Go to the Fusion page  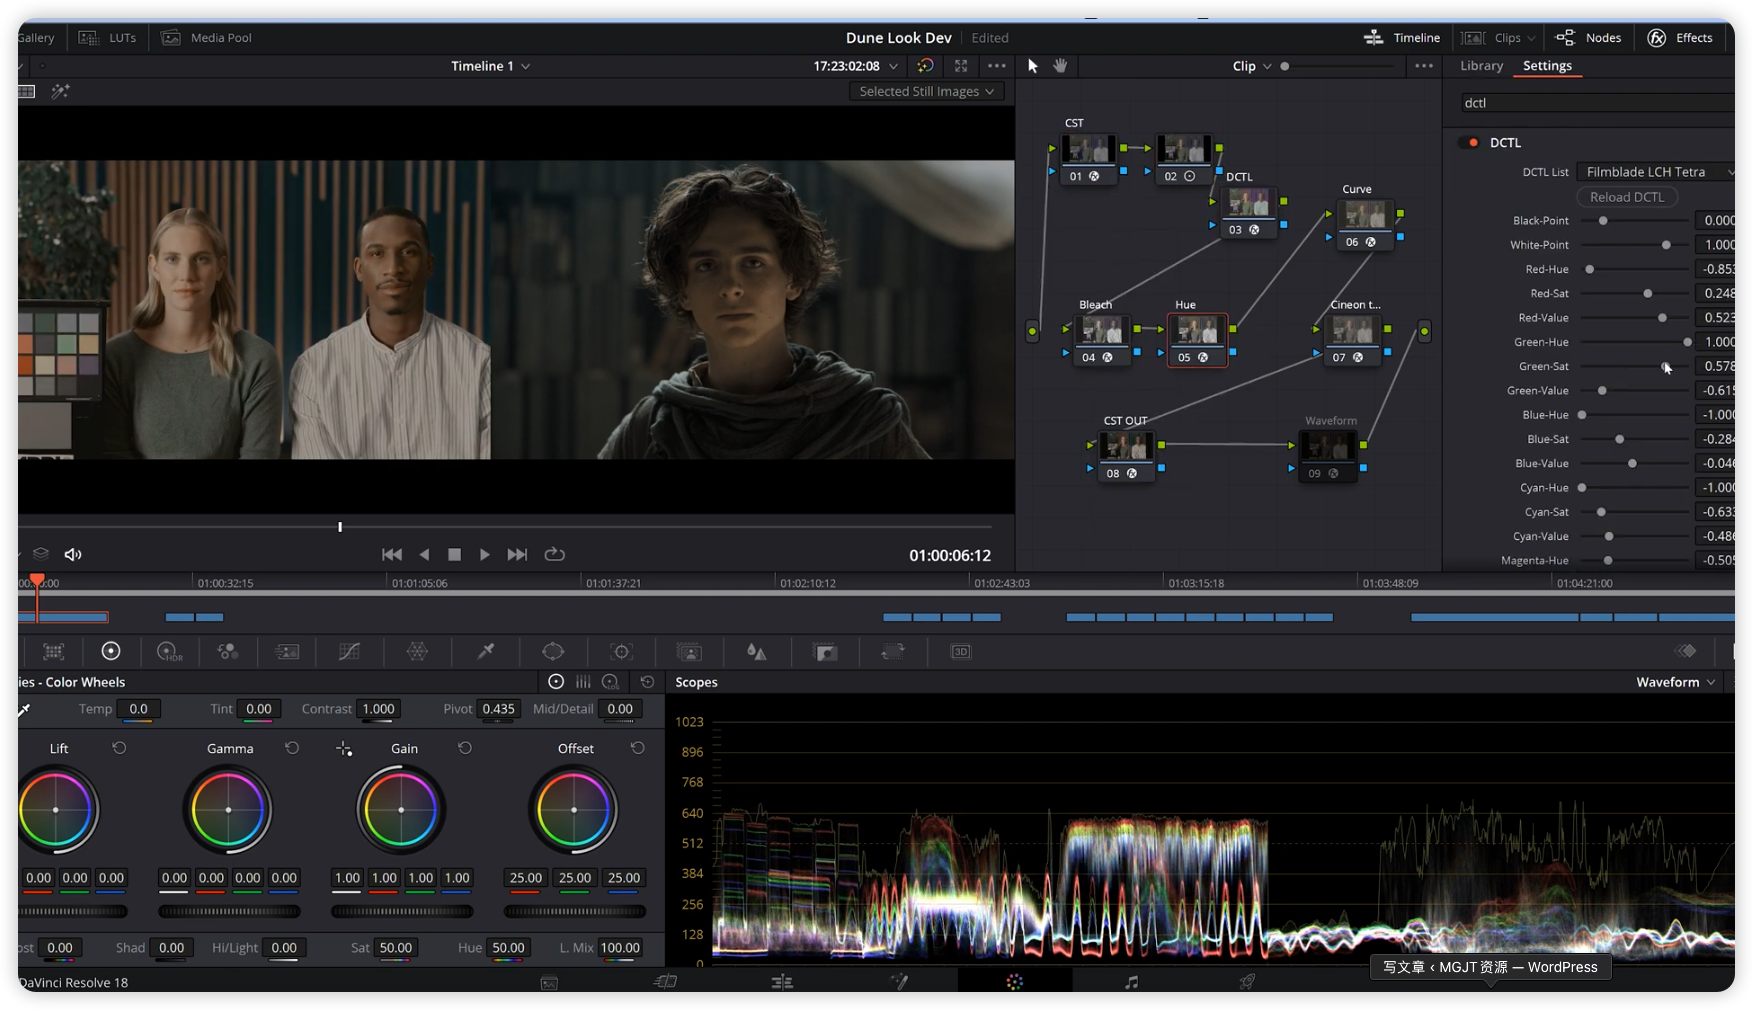coord(899,982)
